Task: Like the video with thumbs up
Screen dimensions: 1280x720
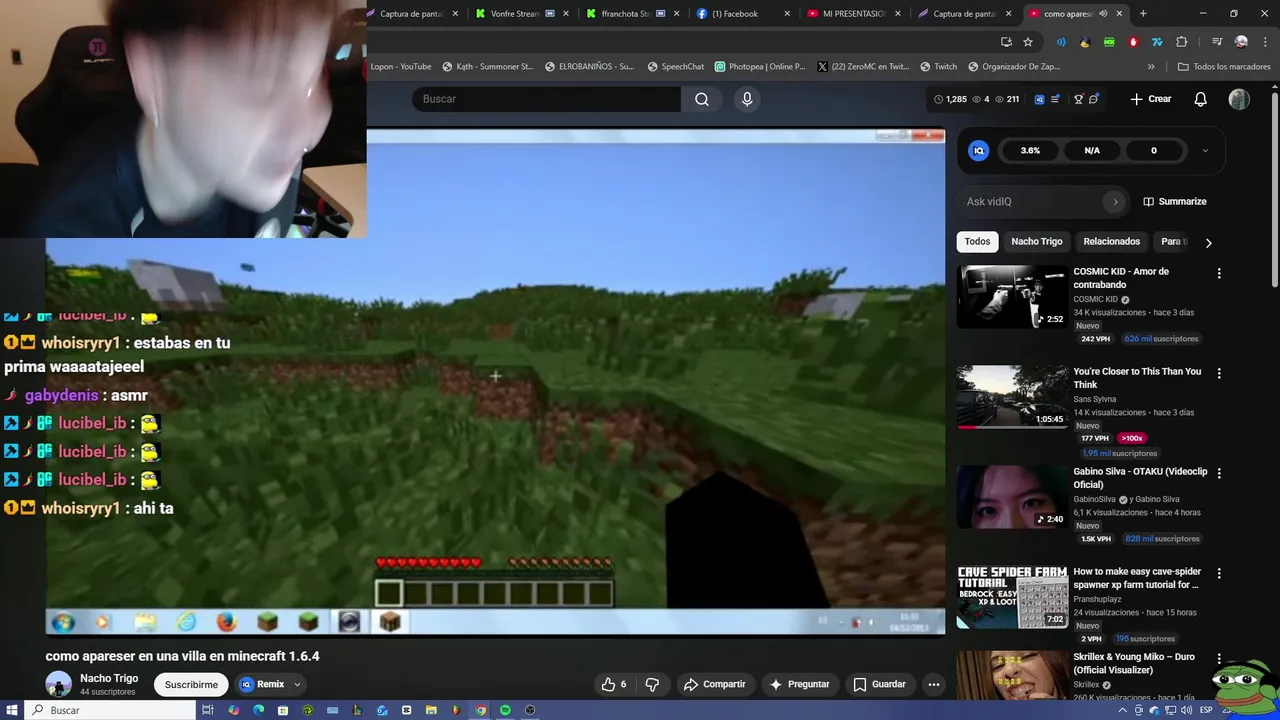Action: click(613, 684)
